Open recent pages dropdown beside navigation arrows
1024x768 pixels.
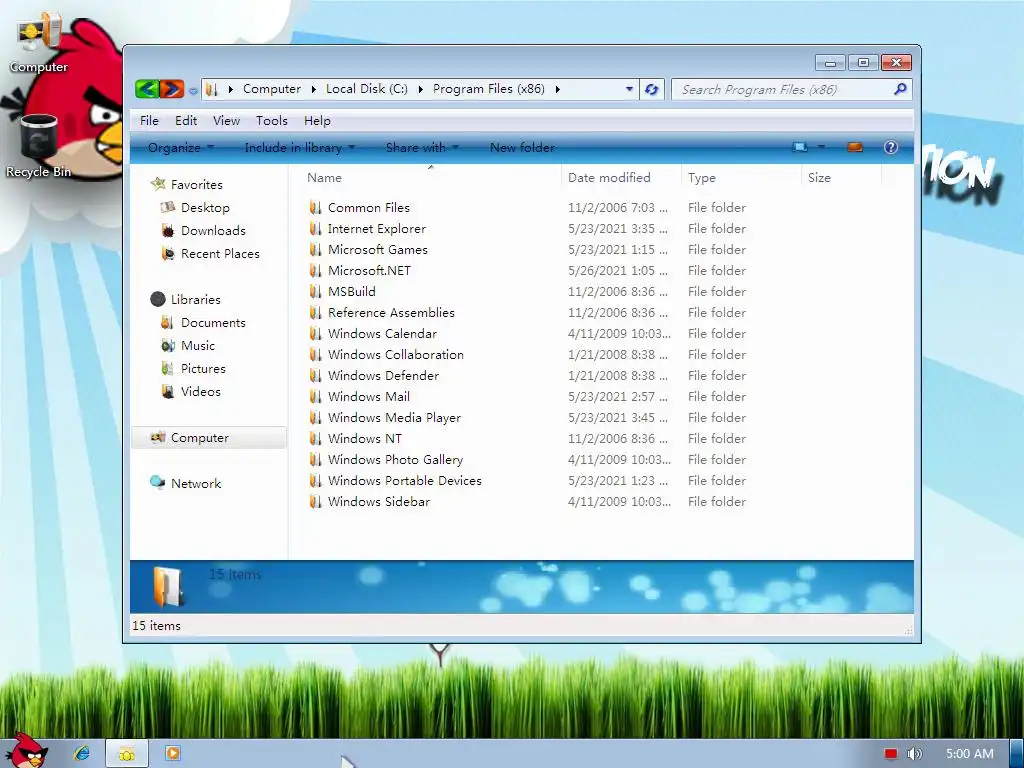tap(193, 91)
